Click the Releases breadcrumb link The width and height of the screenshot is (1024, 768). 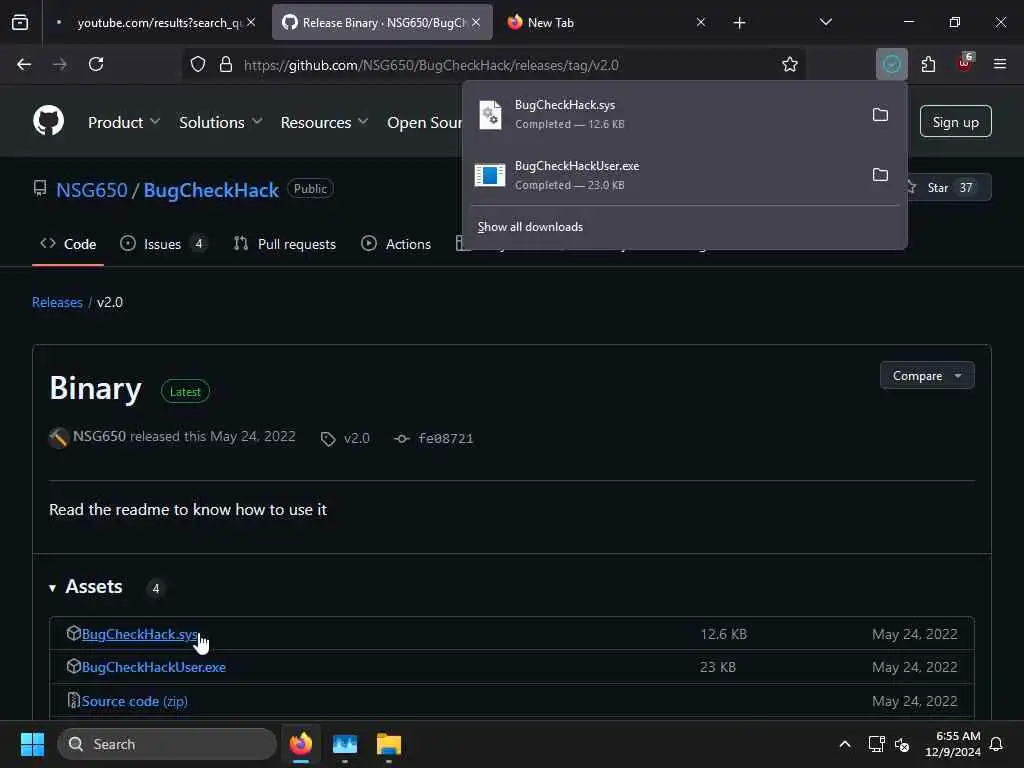click(57, 302)
